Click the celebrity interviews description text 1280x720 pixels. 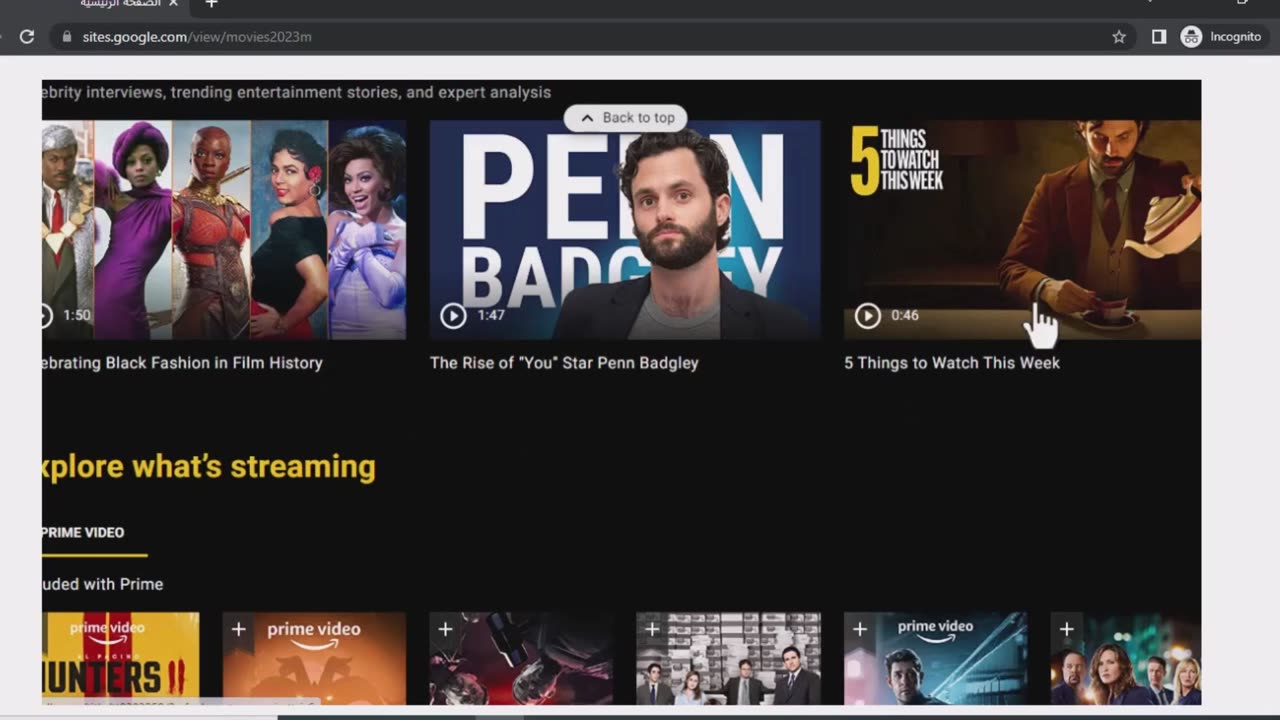[x=296, y=93]
